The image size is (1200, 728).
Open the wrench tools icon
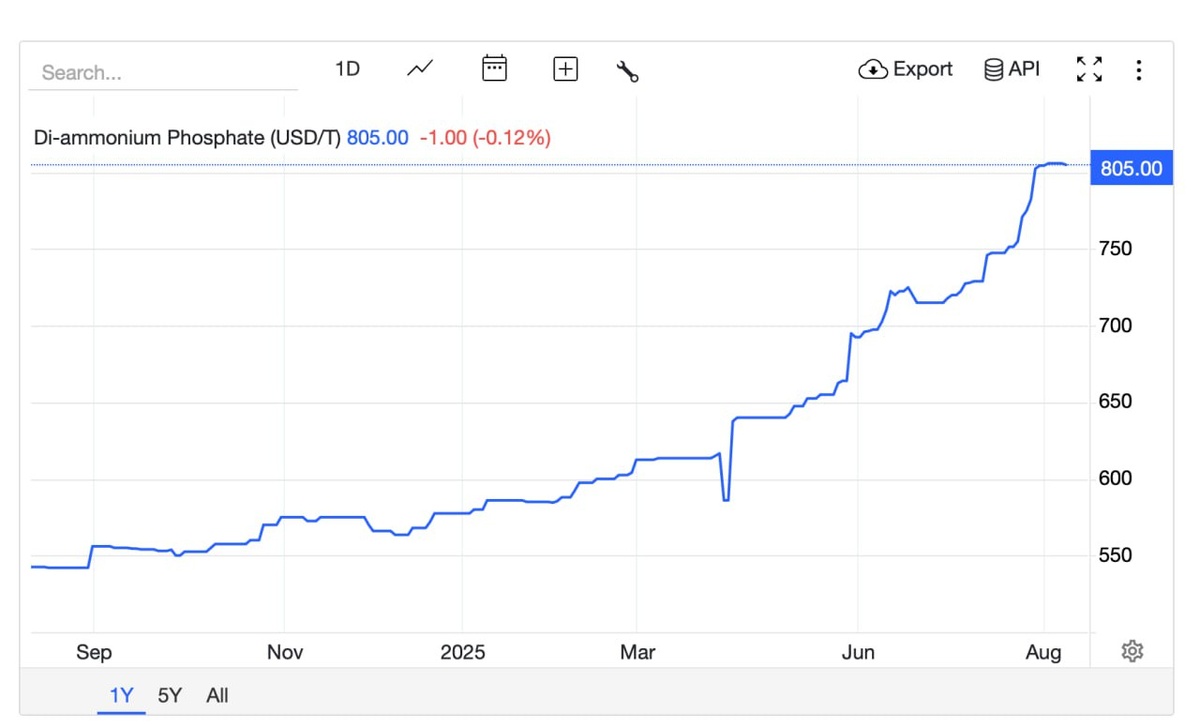pos(628,70)
